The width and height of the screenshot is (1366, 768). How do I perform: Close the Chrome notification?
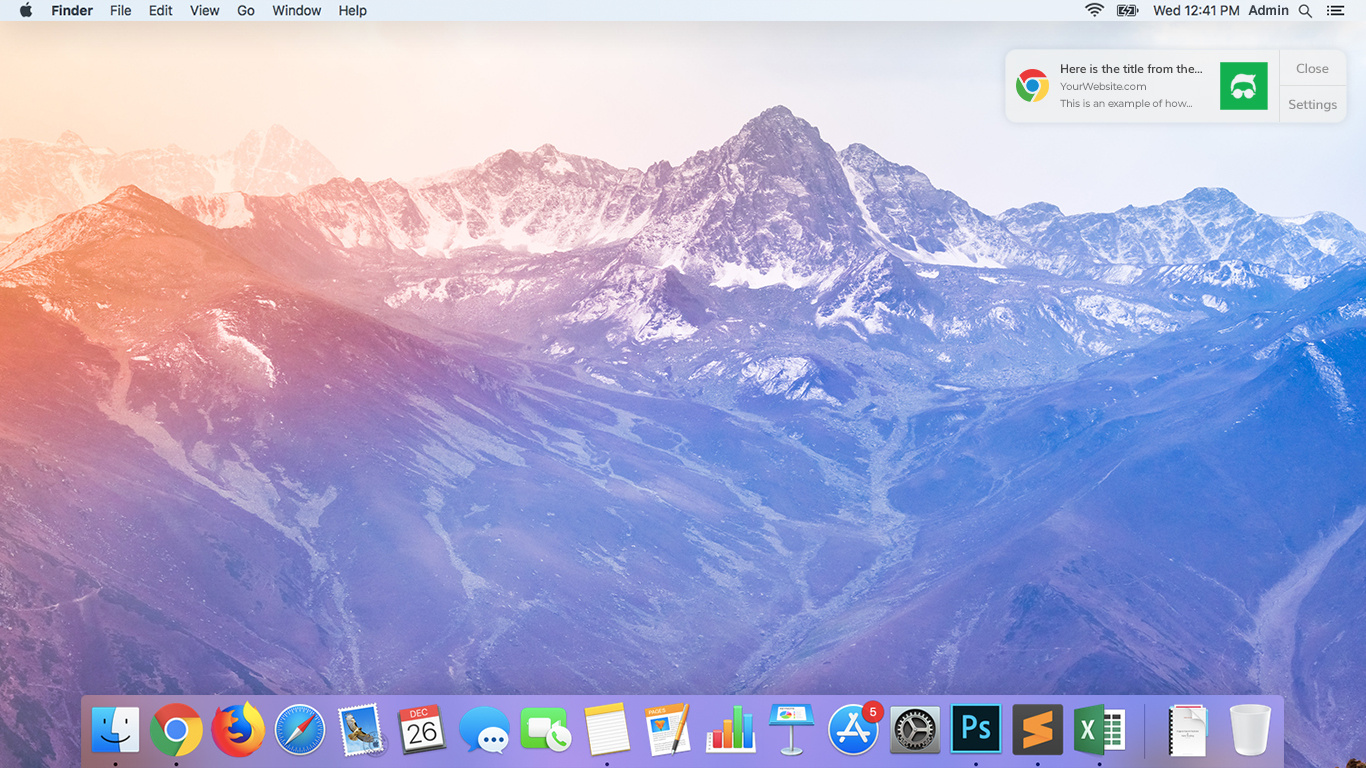1312,68
